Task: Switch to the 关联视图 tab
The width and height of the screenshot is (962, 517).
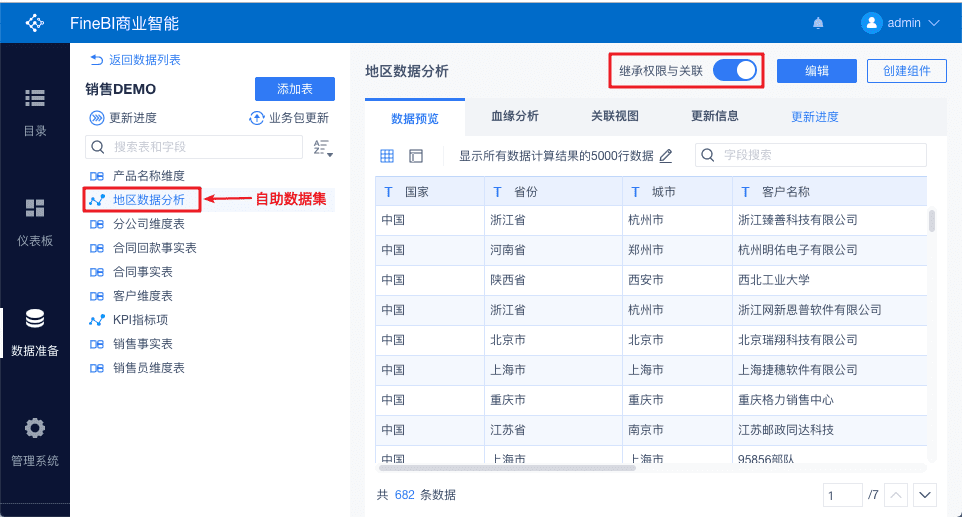Action: (615, 116)
